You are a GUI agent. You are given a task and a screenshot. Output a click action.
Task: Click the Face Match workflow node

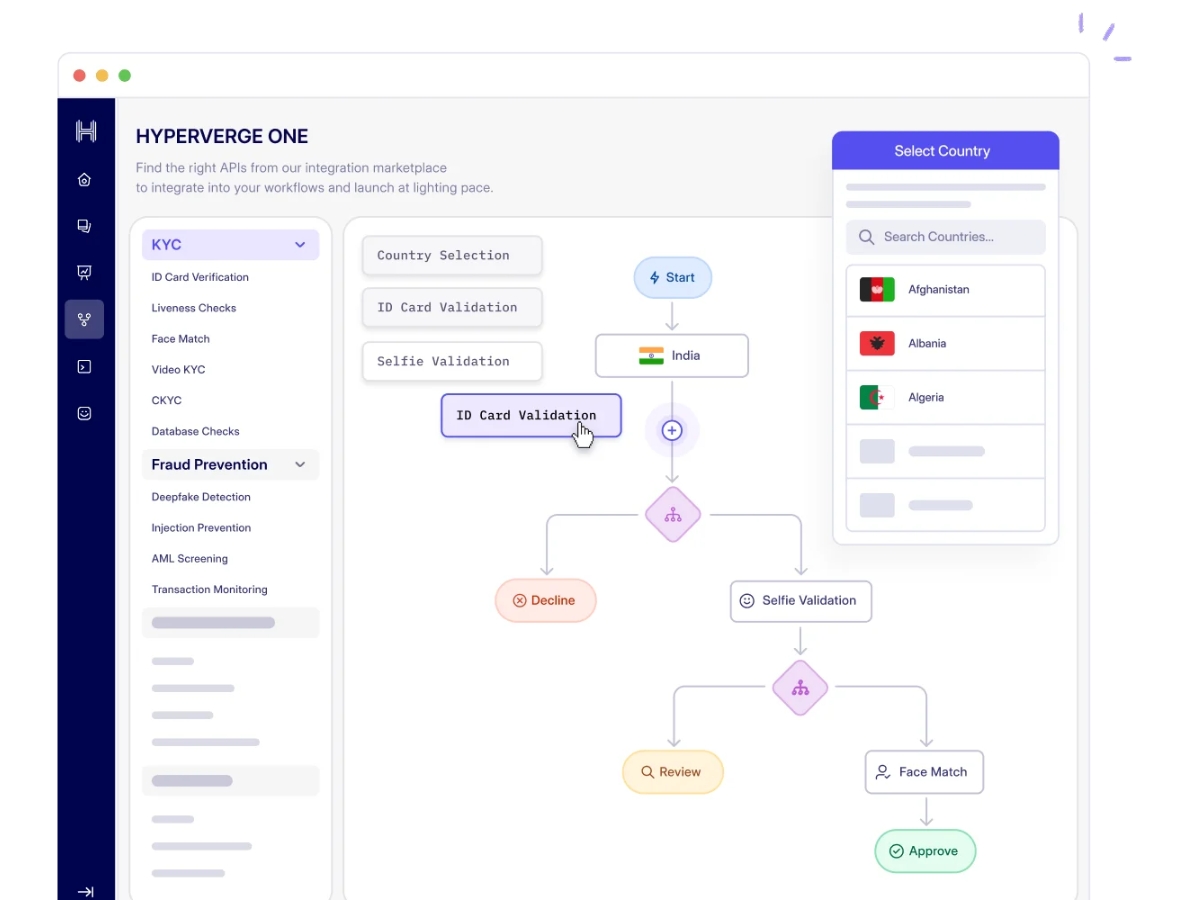click(924, 772)
